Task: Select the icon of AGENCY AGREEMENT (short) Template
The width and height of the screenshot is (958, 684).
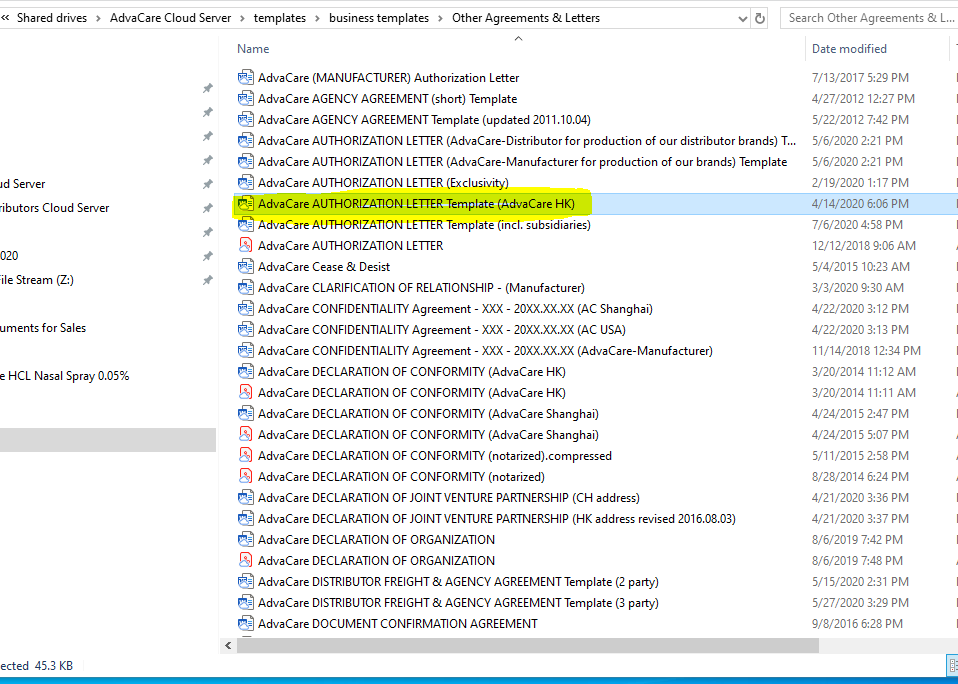Action: click(245, 98)
